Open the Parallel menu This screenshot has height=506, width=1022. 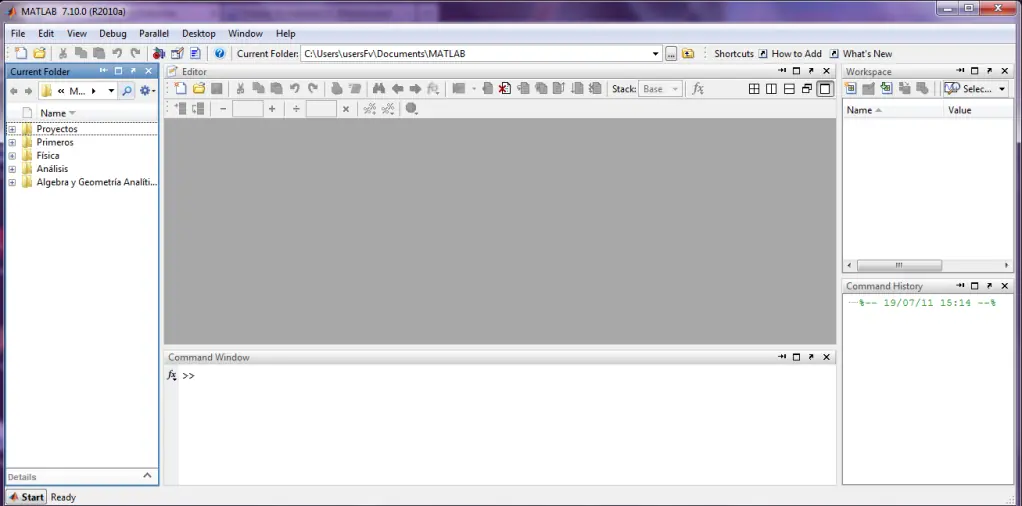154,33
